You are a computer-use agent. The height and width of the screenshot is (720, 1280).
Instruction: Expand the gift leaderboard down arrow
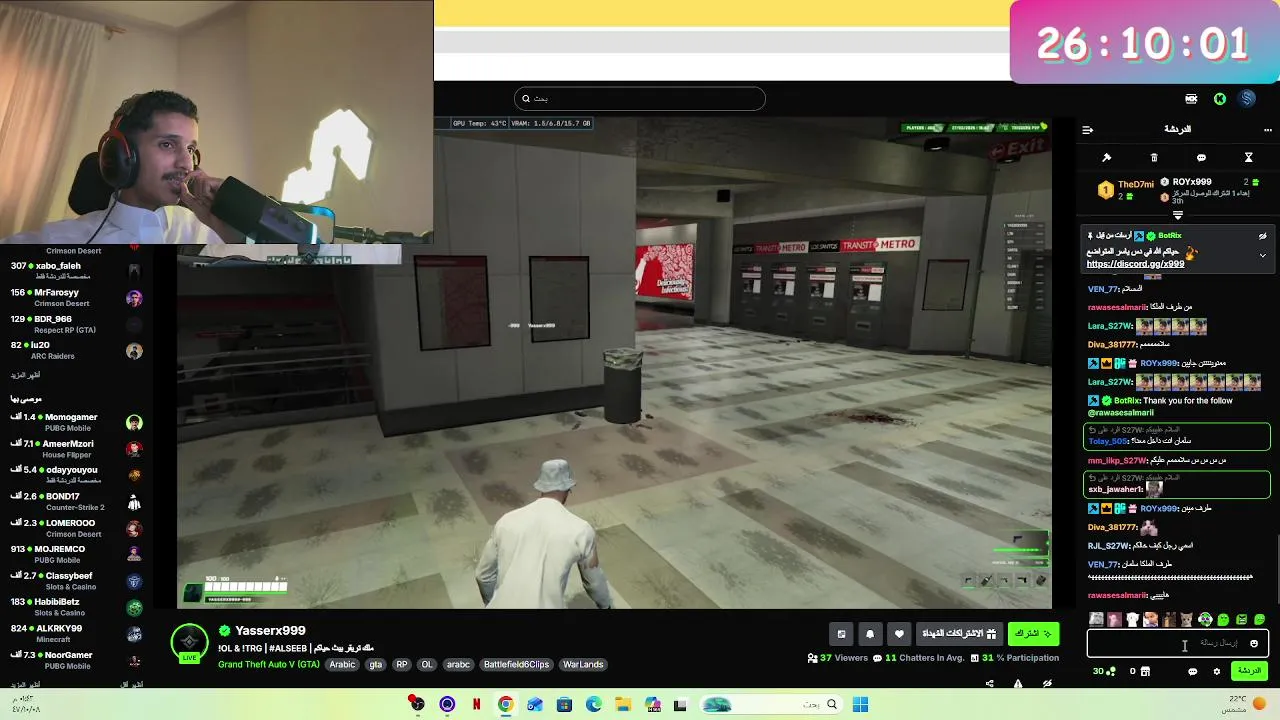pyautogui.click(x=1177, y=215)
